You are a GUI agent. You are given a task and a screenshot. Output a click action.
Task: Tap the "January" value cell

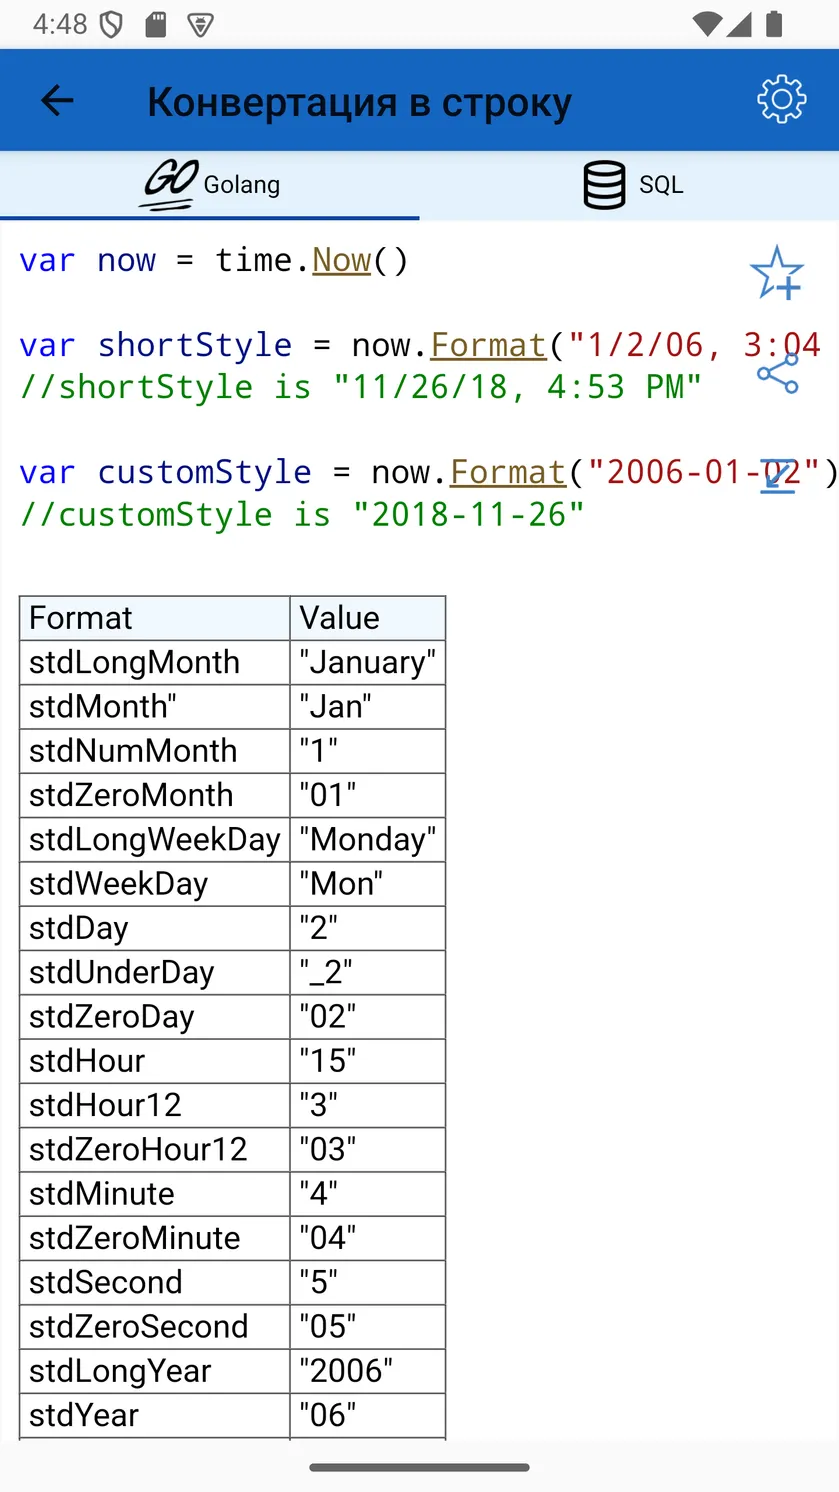[368, 662]
